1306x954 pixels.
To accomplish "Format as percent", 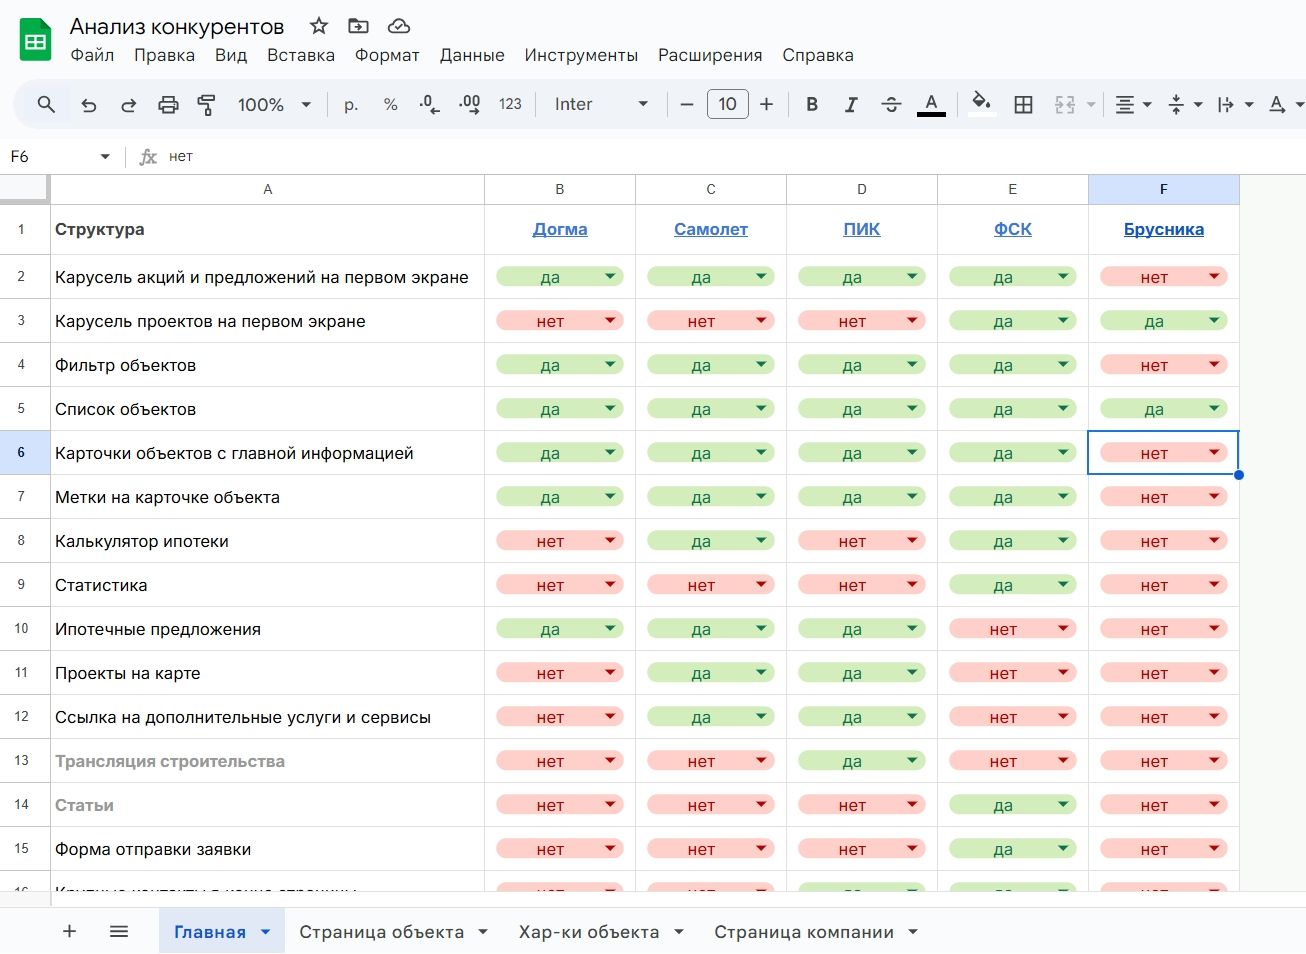I will click(x=390, y=104).
